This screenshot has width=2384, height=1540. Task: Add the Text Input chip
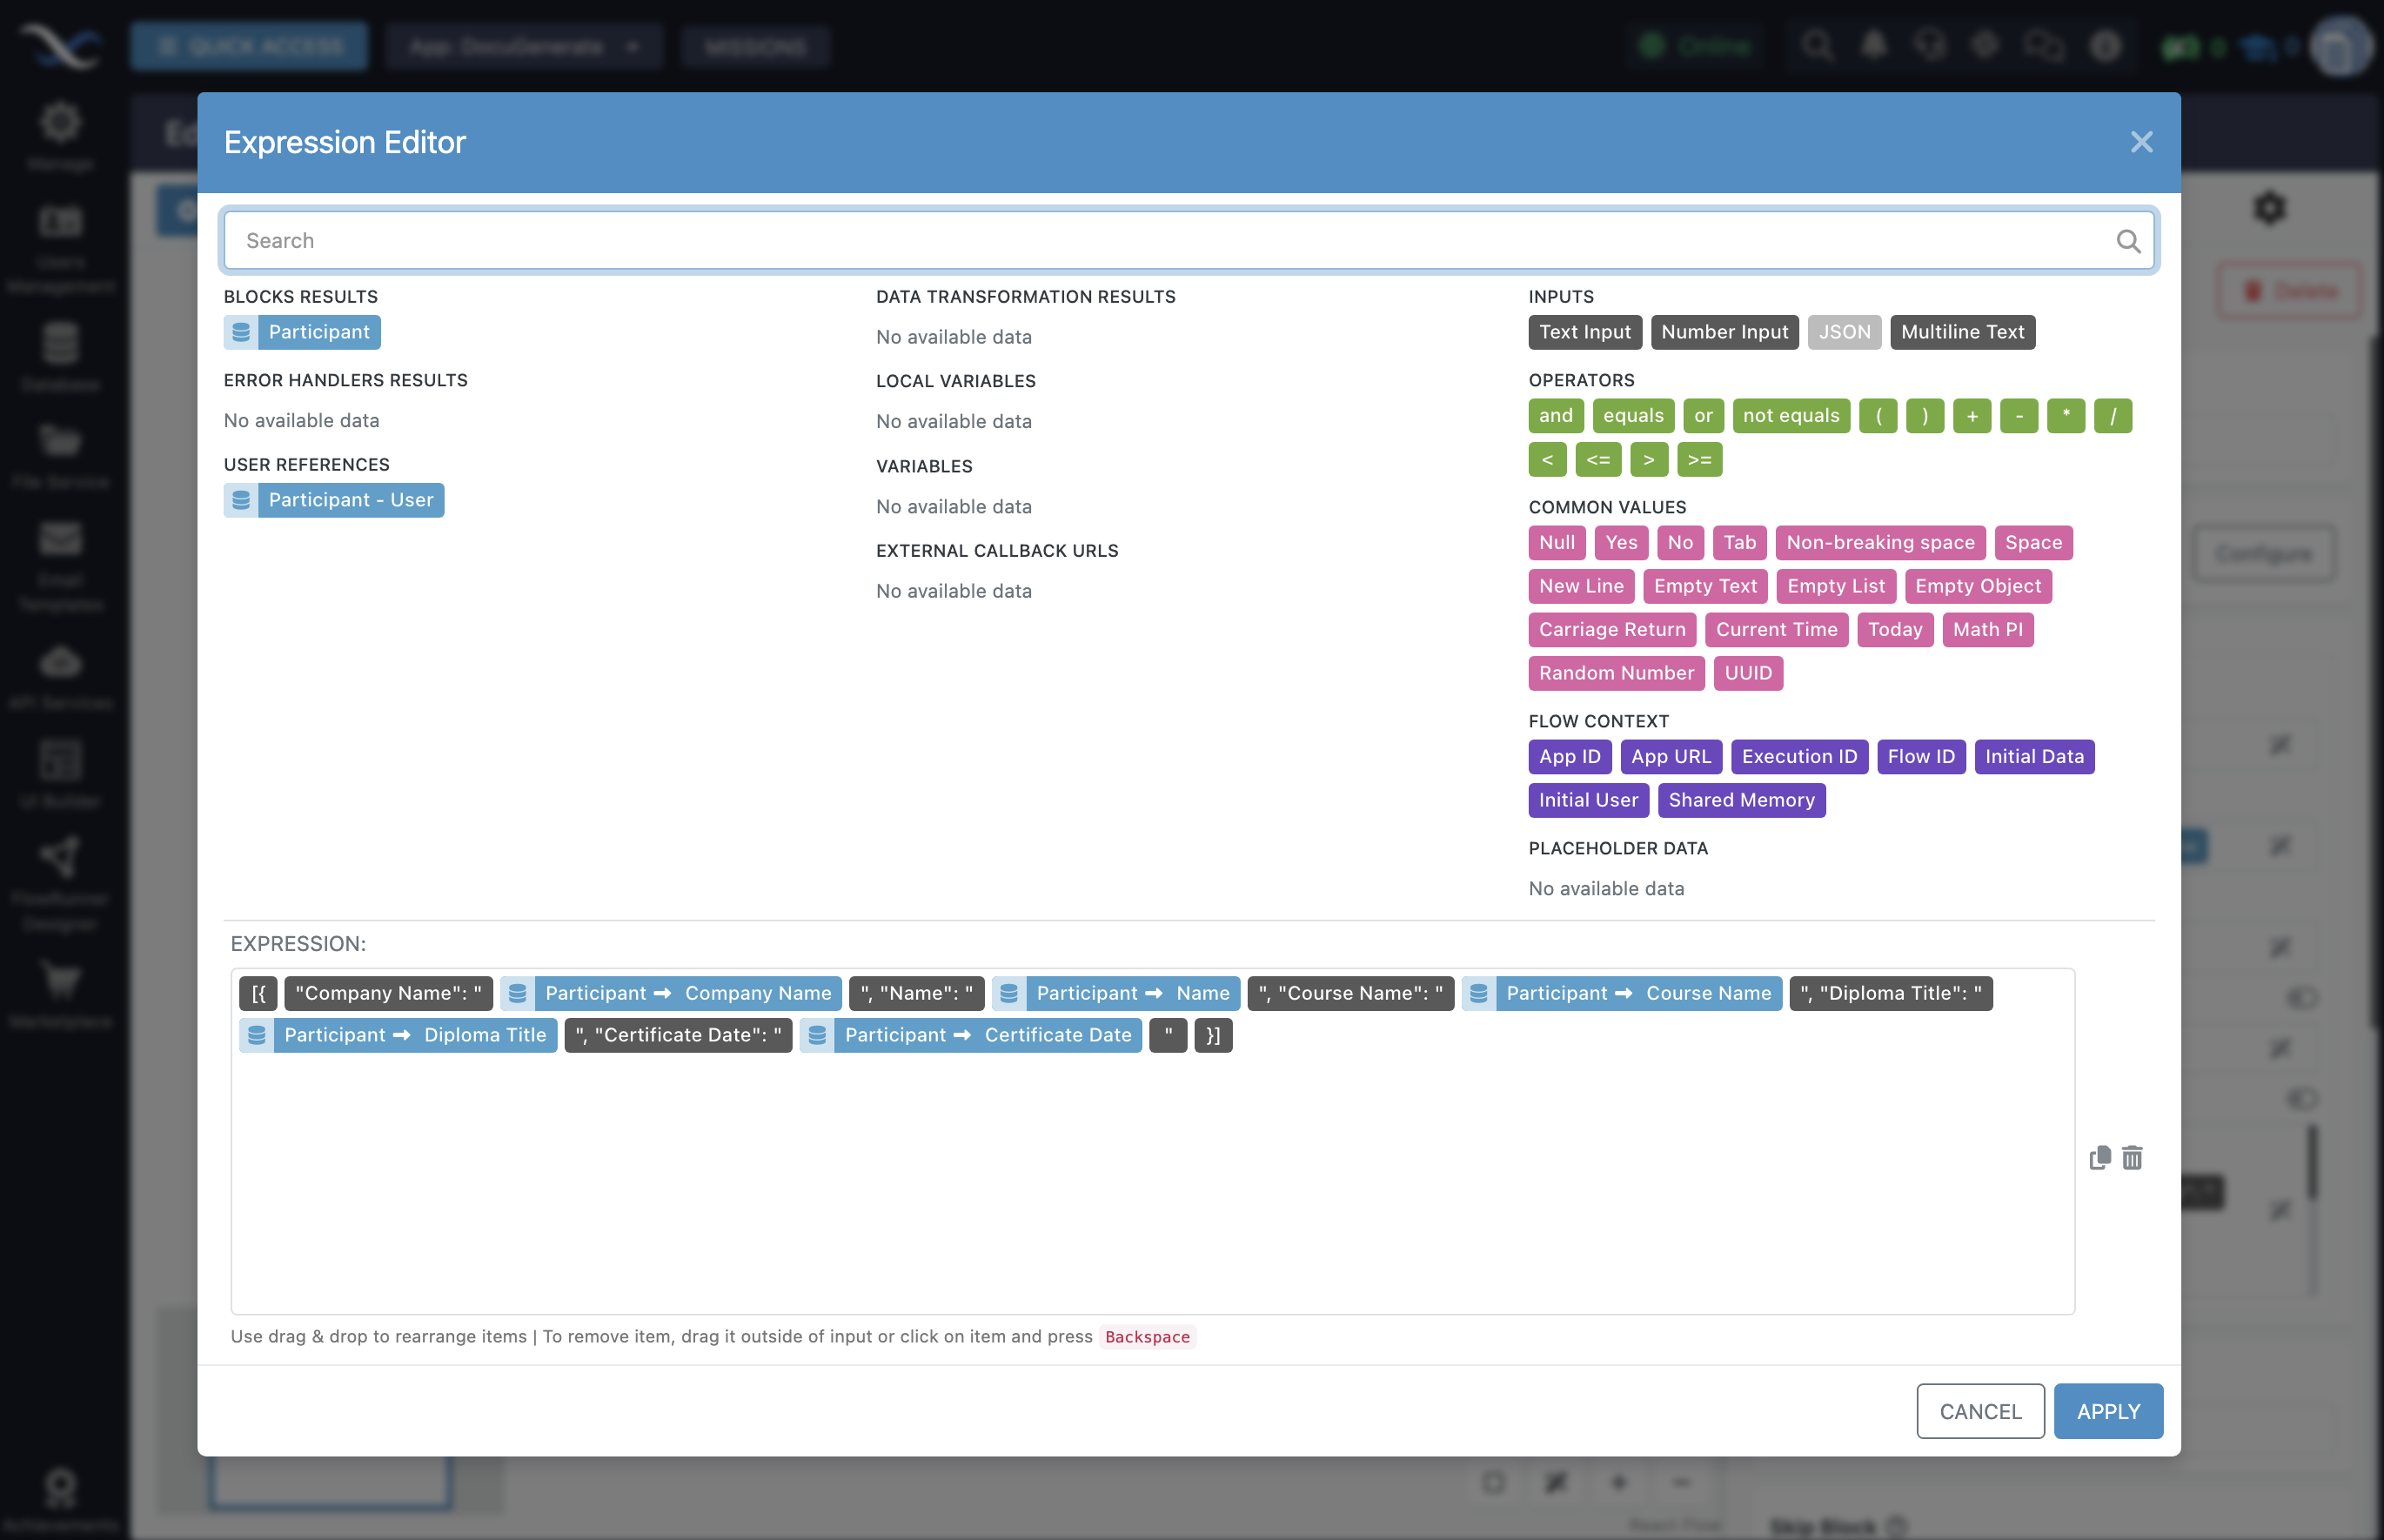coord(1584,332)
